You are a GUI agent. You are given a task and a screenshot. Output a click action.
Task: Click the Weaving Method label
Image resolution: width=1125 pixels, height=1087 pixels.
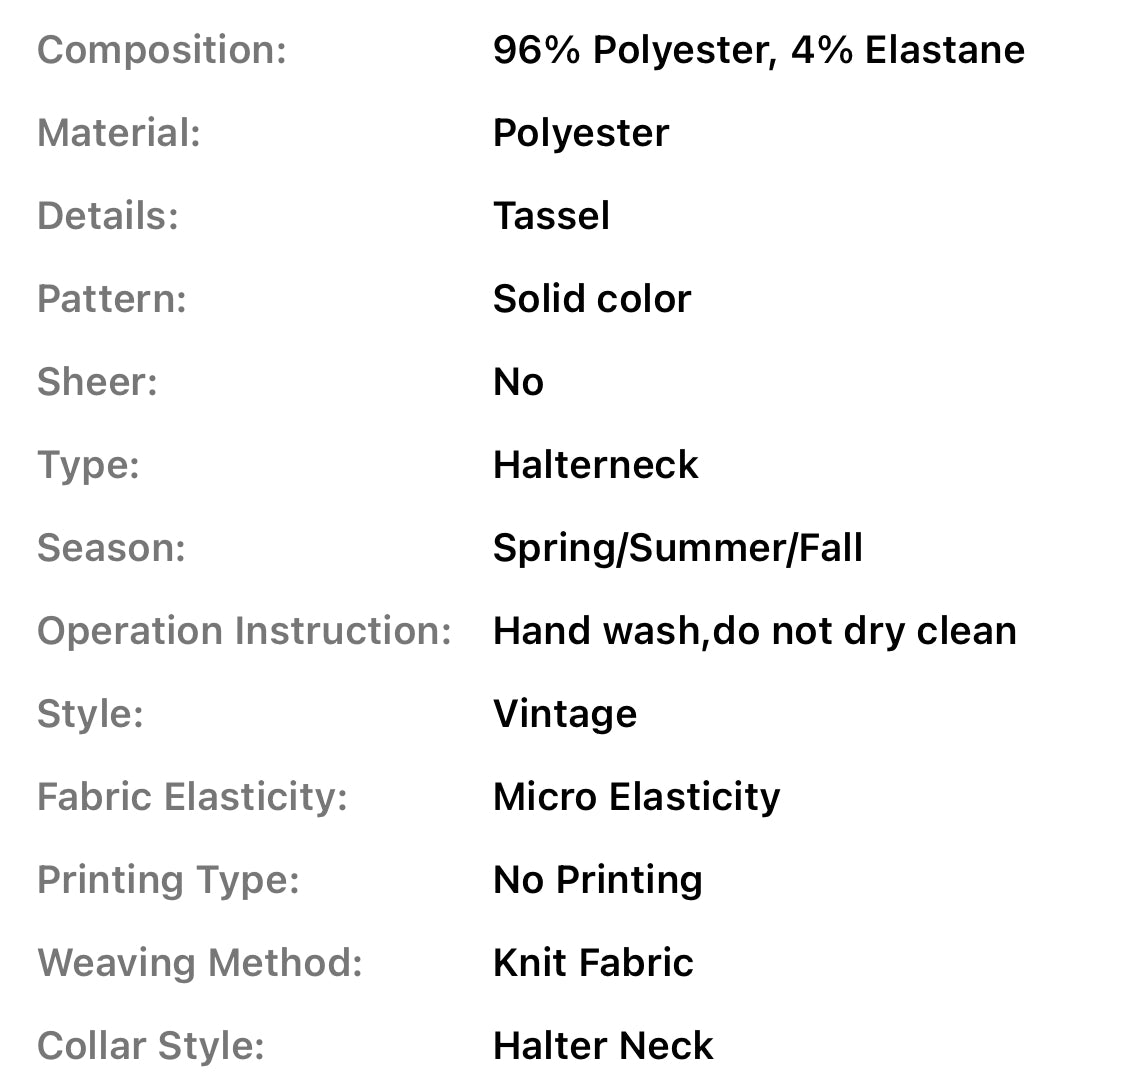pos(199,963)
